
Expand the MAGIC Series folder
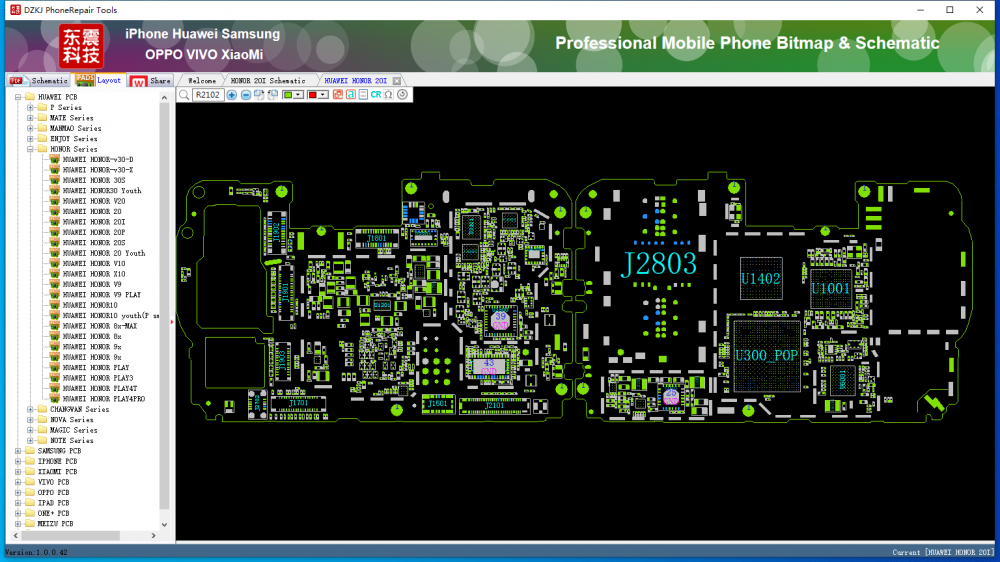point(31,430)
